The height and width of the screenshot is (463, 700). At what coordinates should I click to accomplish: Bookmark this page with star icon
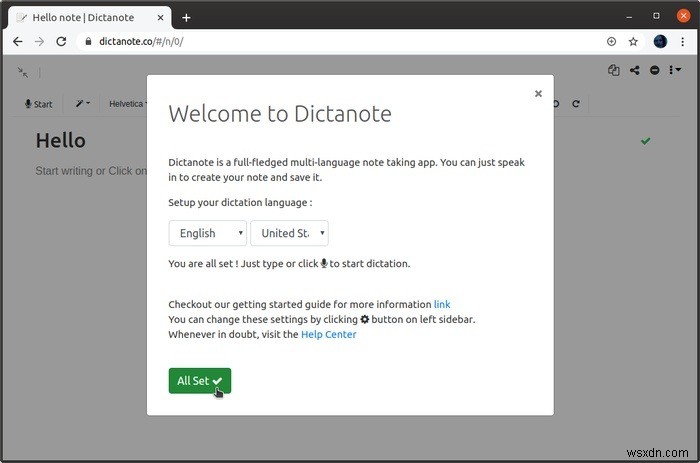(633, 42)
